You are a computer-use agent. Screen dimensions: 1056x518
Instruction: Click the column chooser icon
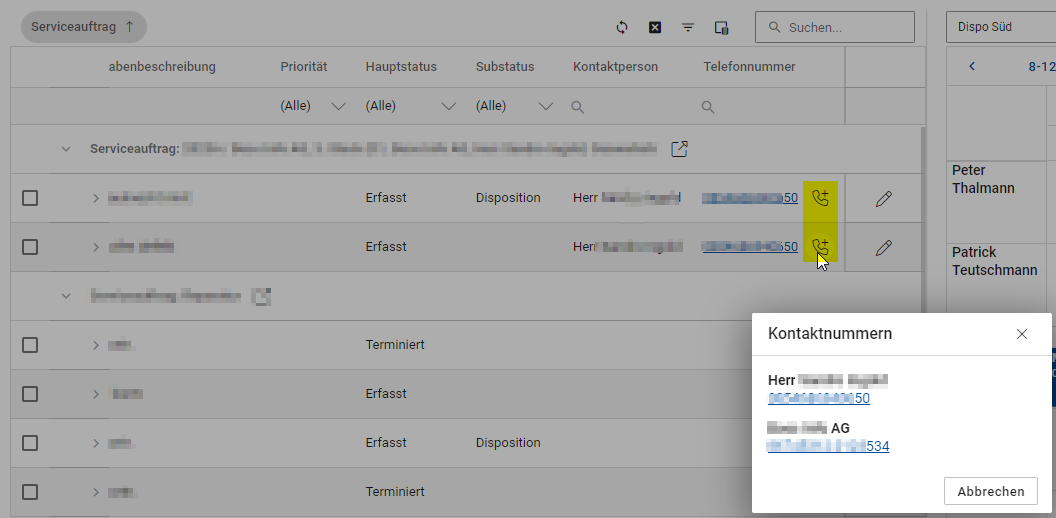721,28
